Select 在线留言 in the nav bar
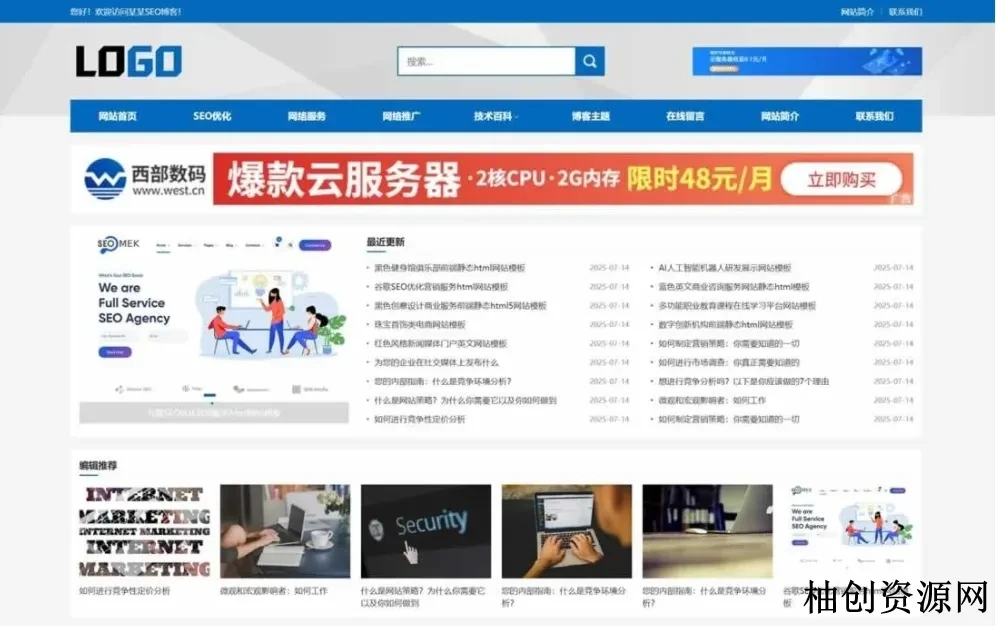The height and width of the screenshot is (626, 996). 685,116
